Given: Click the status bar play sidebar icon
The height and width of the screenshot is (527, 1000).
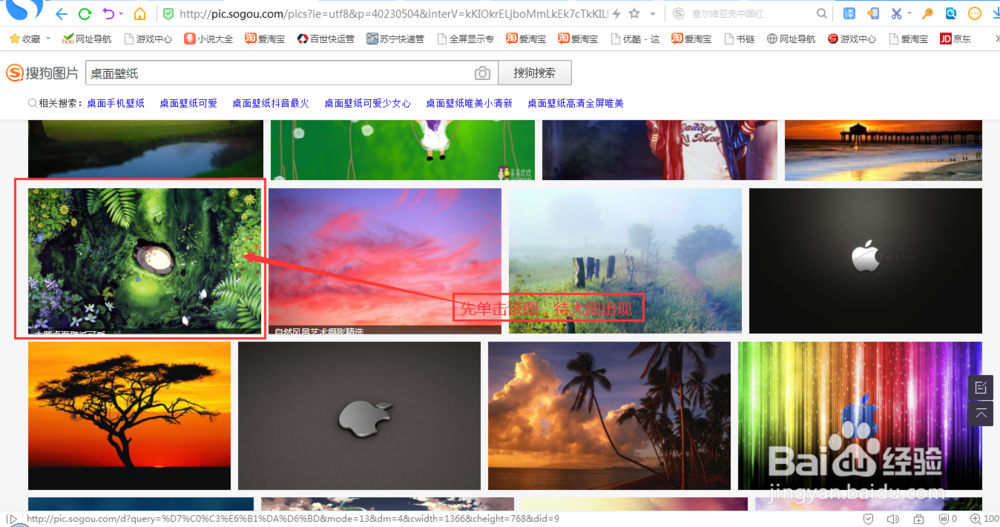Looking at the screenshot, I should (x=11, y=519).
